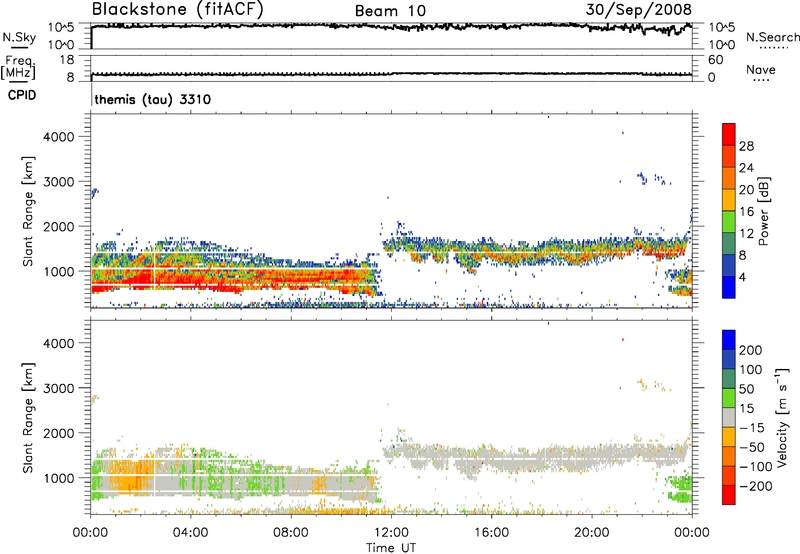Click the '-100' label on the Velocity color bar
The image size is (800, 554).
coord(756,466)
